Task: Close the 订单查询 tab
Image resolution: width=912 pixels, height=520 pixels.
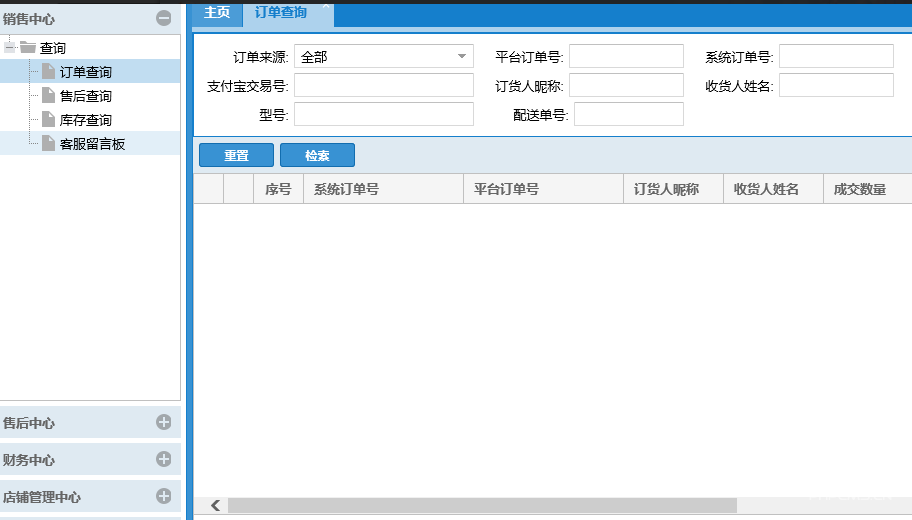Action: (326, 6)
